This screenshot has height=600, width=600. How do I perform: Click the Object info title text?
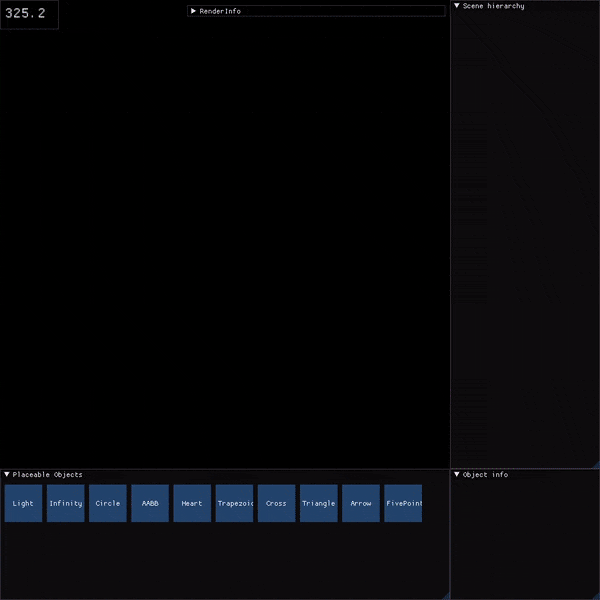pos(485,475)
